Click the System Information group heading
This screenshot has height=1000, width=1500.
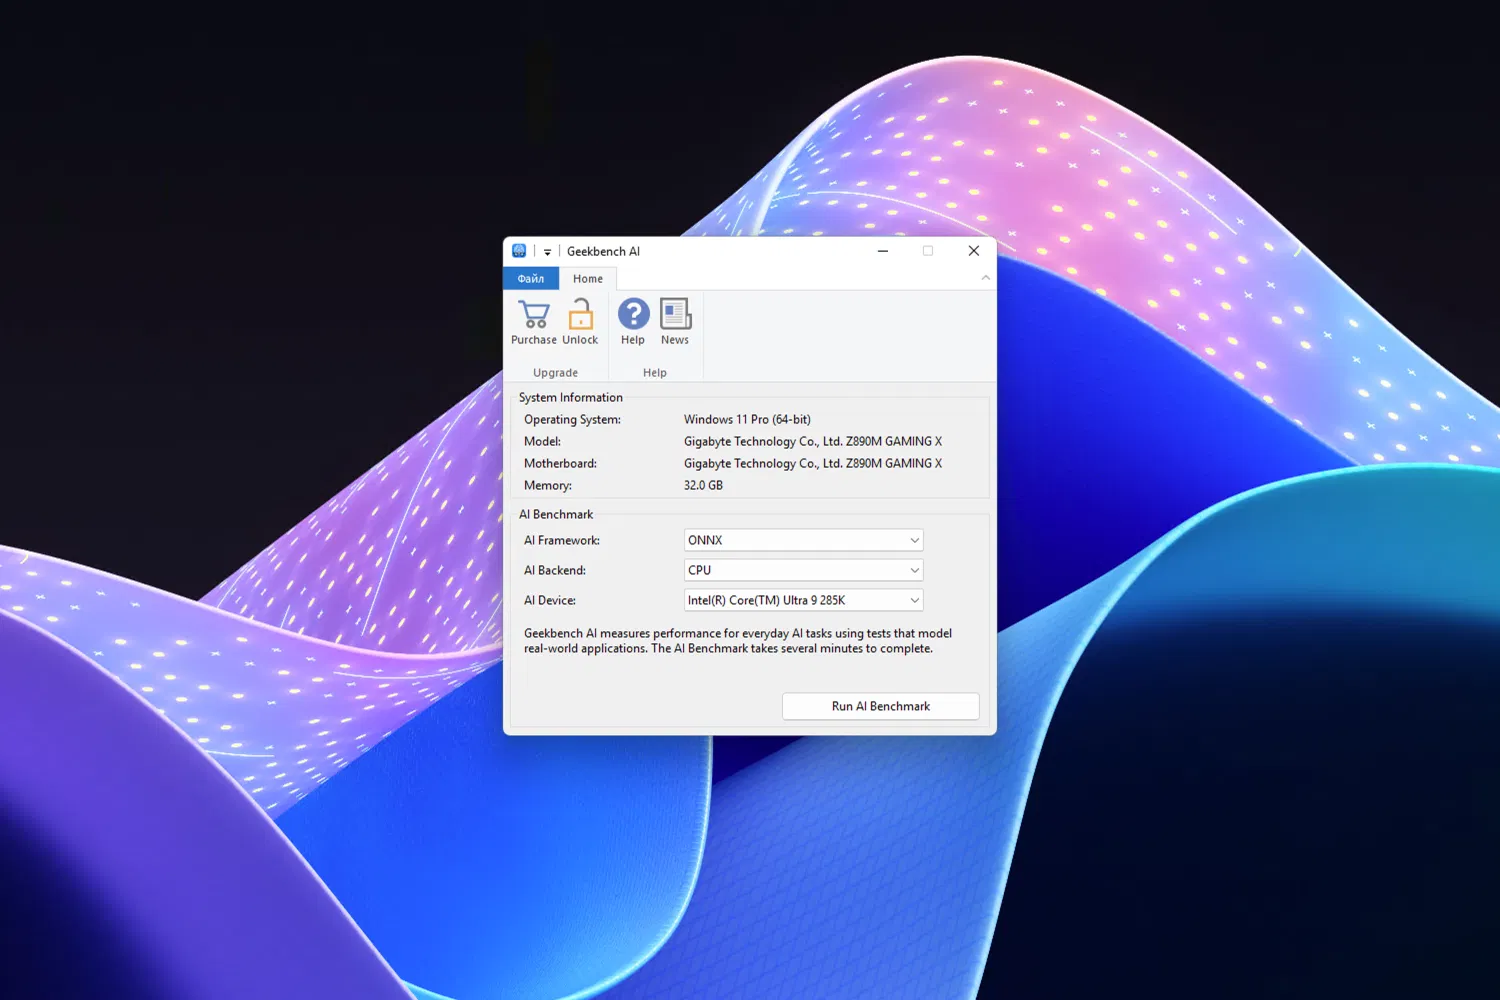click(570, 398)
